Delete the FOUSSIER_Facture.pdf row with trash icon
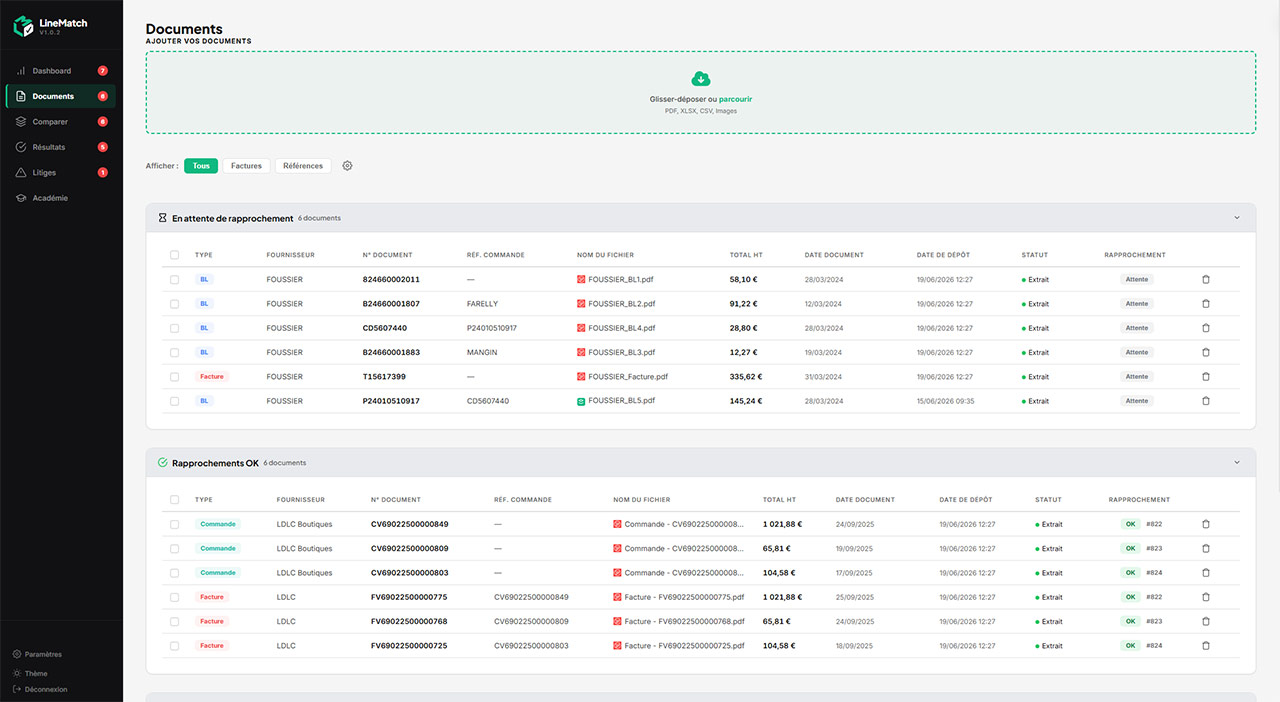This screenshot has height=702, width=1280. (1205, 377)
